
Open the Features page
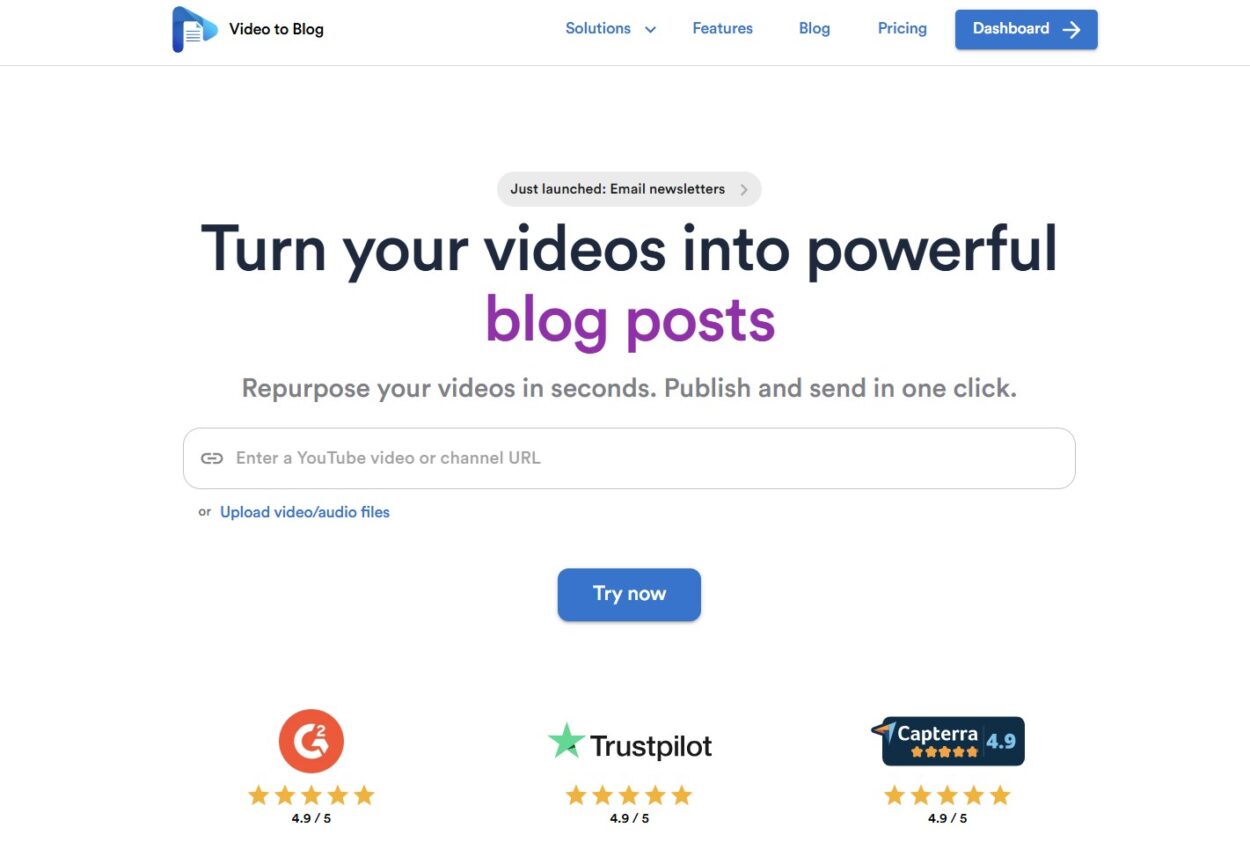coord(722,29)
